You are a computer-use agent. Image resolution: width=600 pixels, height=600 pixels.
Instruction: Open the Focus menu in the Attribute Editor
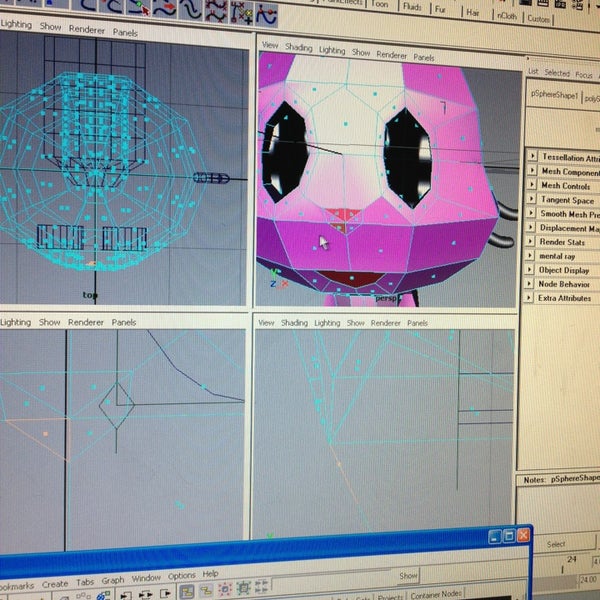(x=584, y=75)
